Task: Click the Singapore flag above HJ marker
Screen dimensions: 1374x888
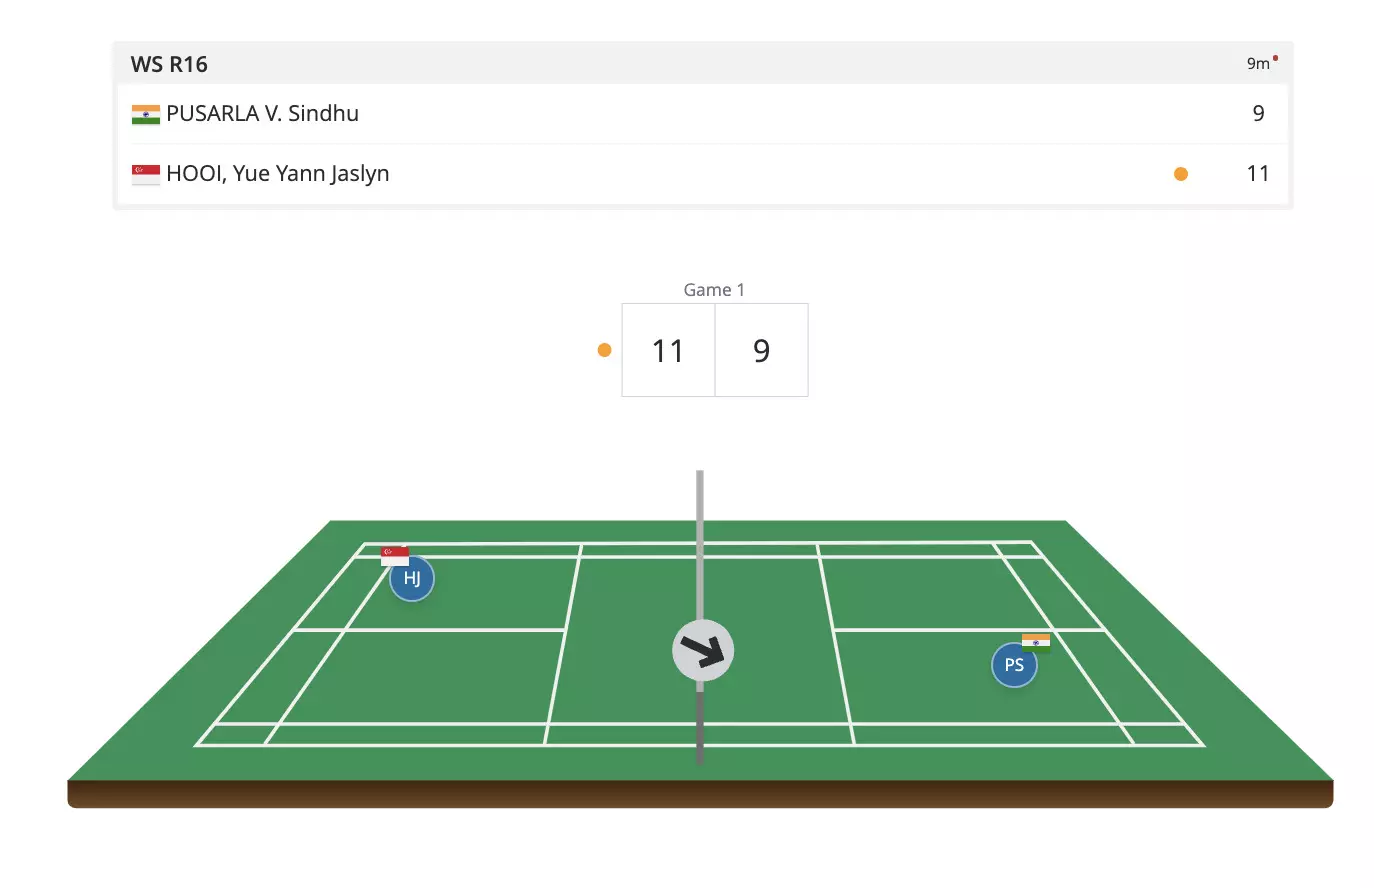Action: [x=395, y=555]
